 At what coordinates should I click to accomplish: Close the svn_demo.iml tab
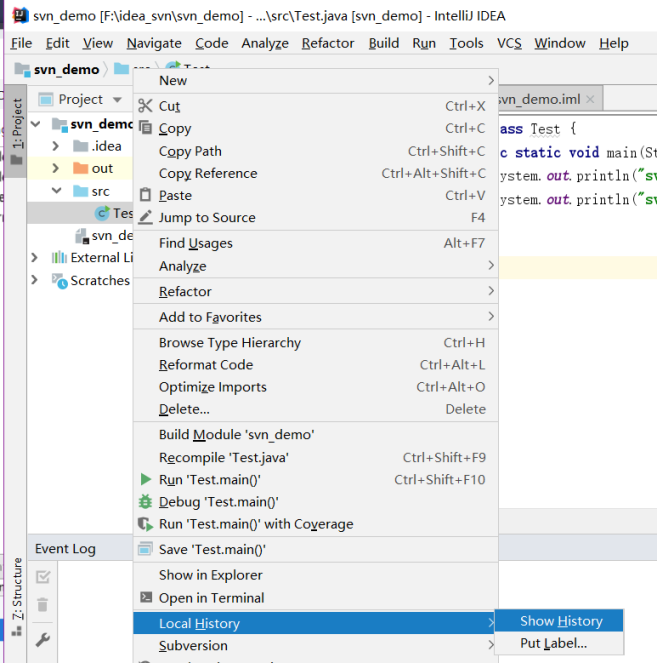pos(590,99)
